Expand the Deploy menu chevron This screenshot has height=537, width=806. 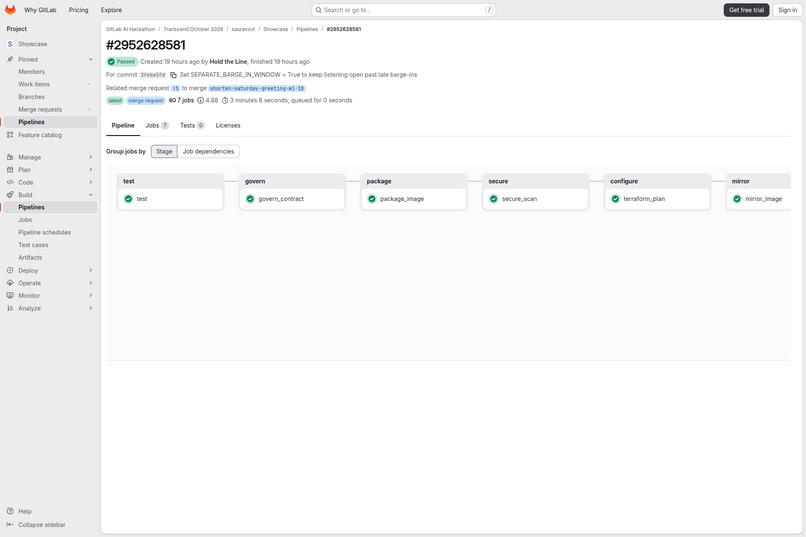pyautogui.click(x=90, y=270)
